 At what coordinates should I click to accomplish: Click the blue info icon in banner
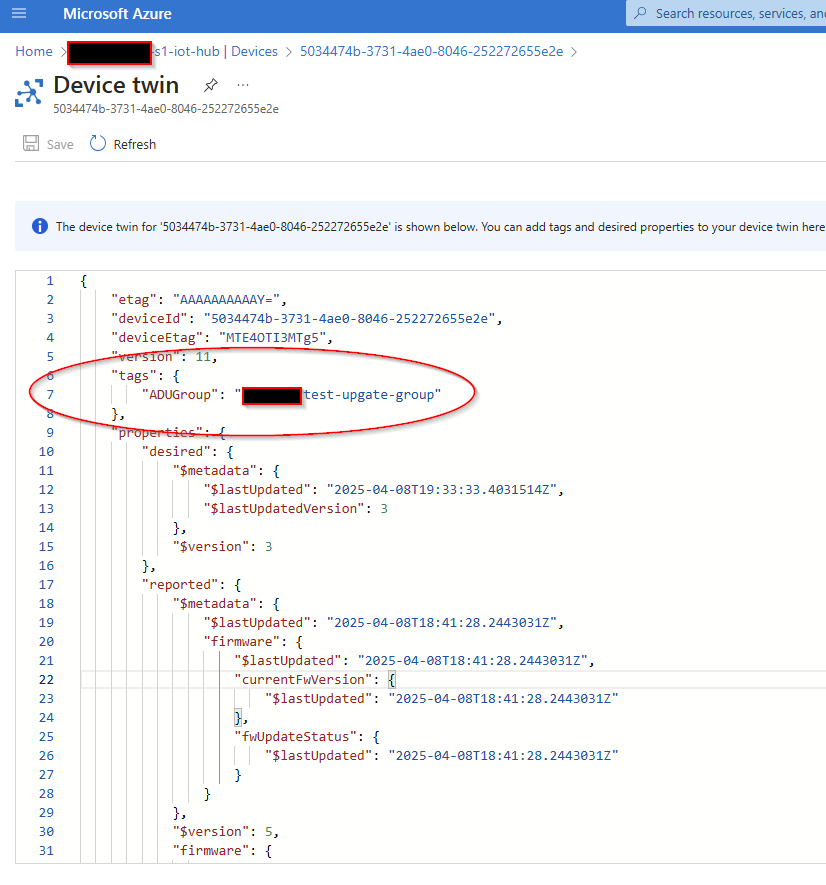point(40,226)
